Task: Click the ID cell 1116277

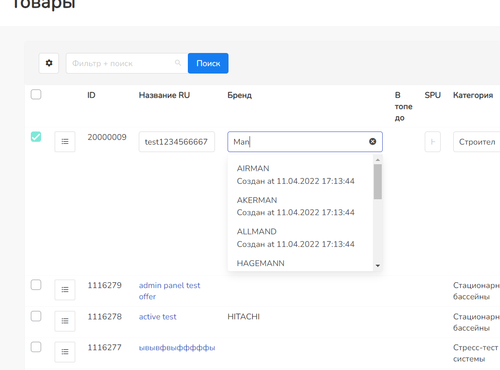Action: click(105, 348)
